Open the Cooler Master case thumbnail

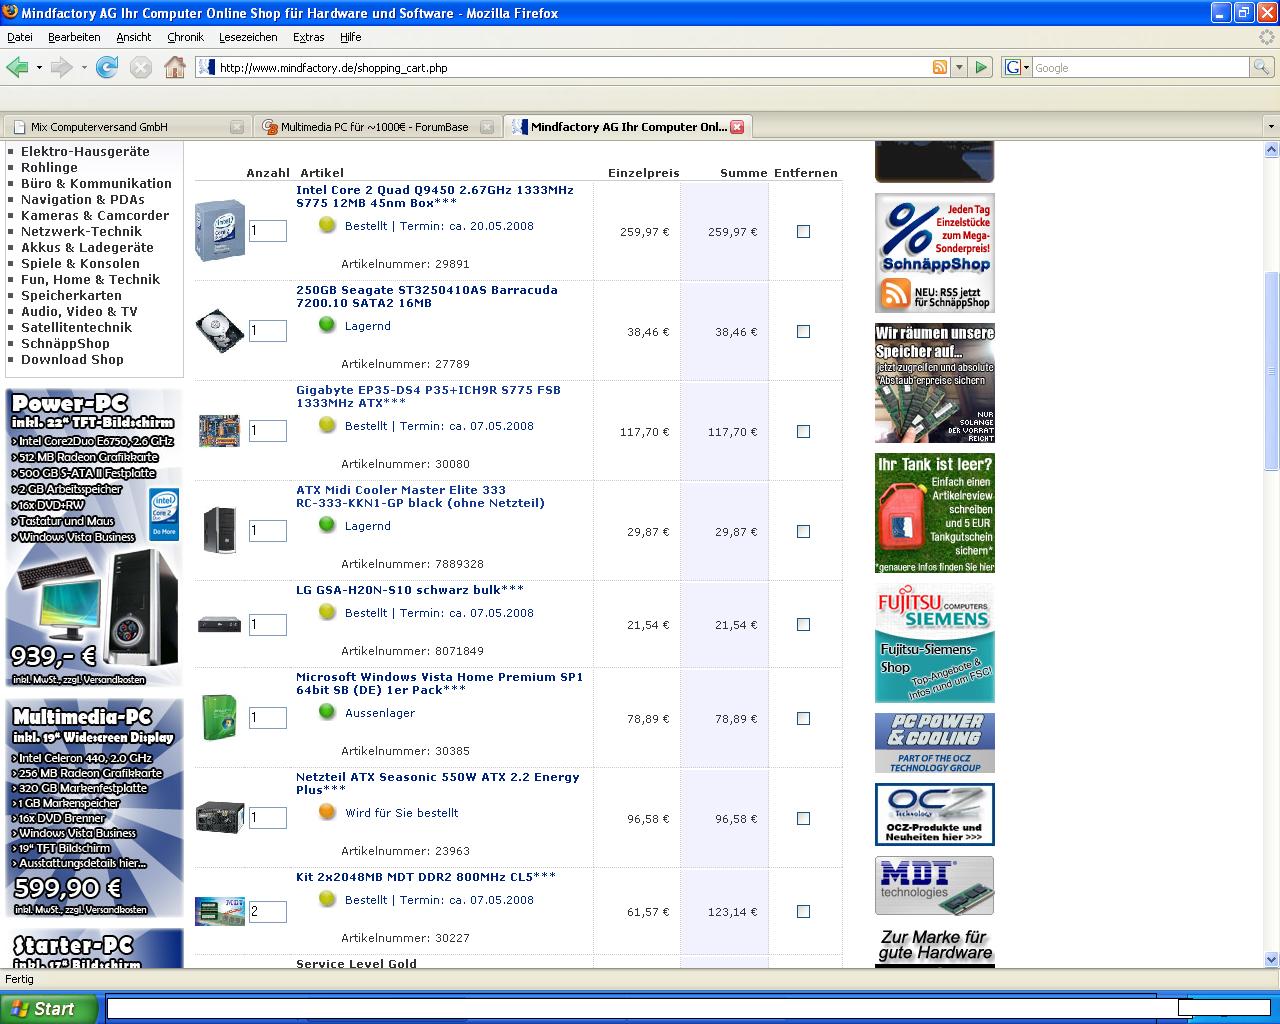click(220, 531)
